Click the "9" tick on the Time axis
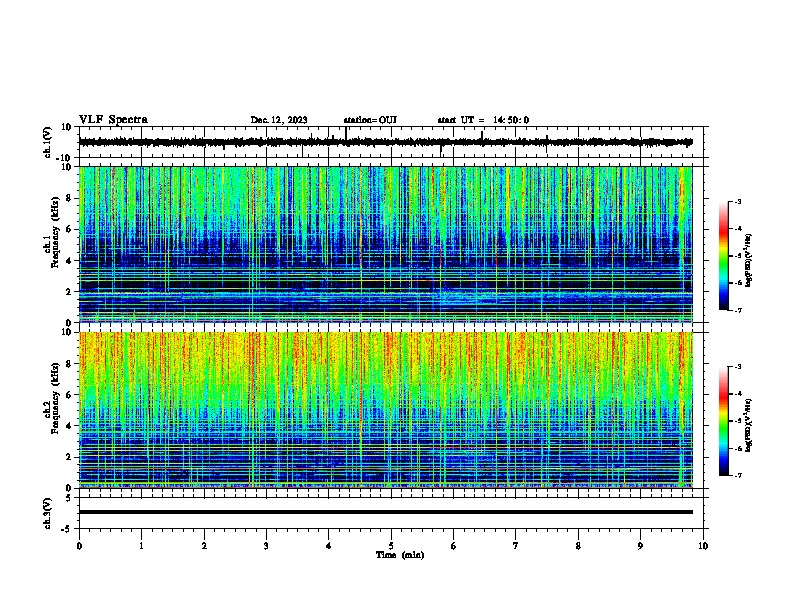 pyautogui.click(x=640, y=546)
